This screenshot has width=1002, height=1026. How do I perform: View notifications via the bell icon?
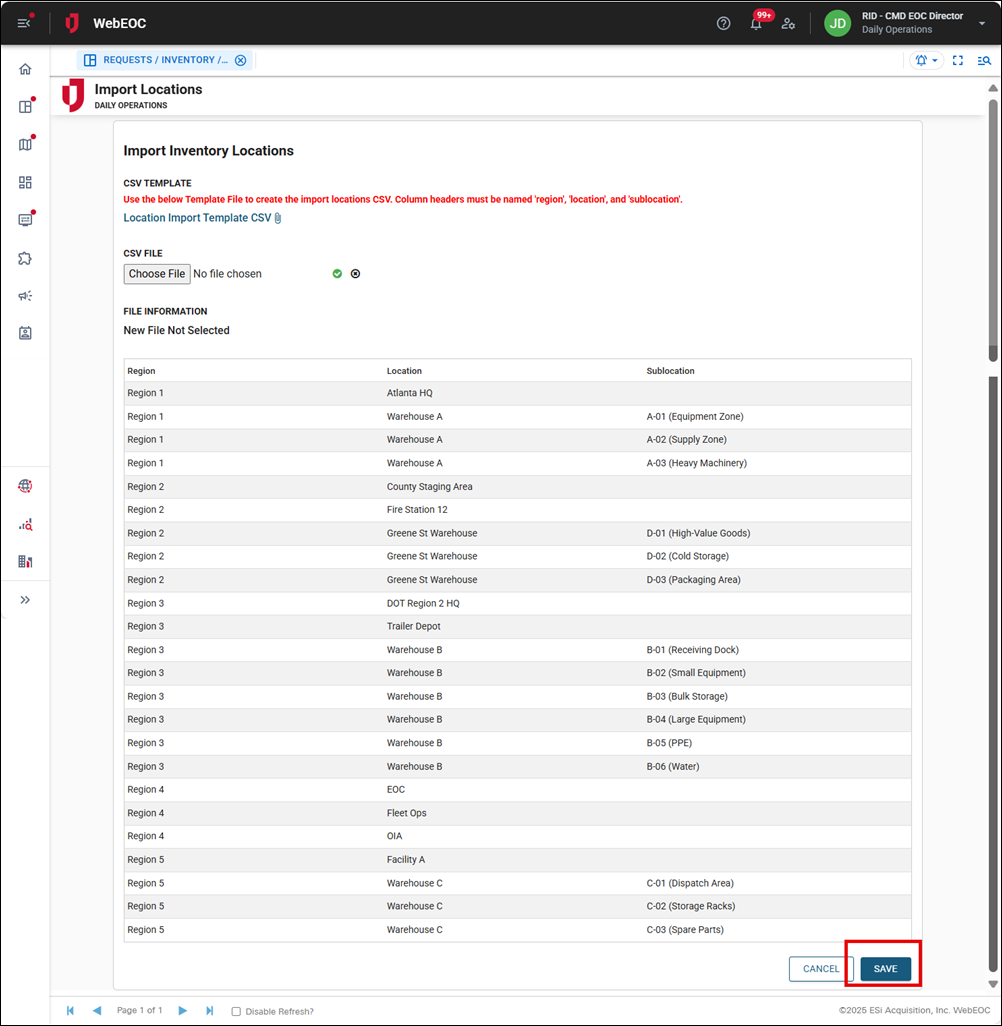(756, 23)
